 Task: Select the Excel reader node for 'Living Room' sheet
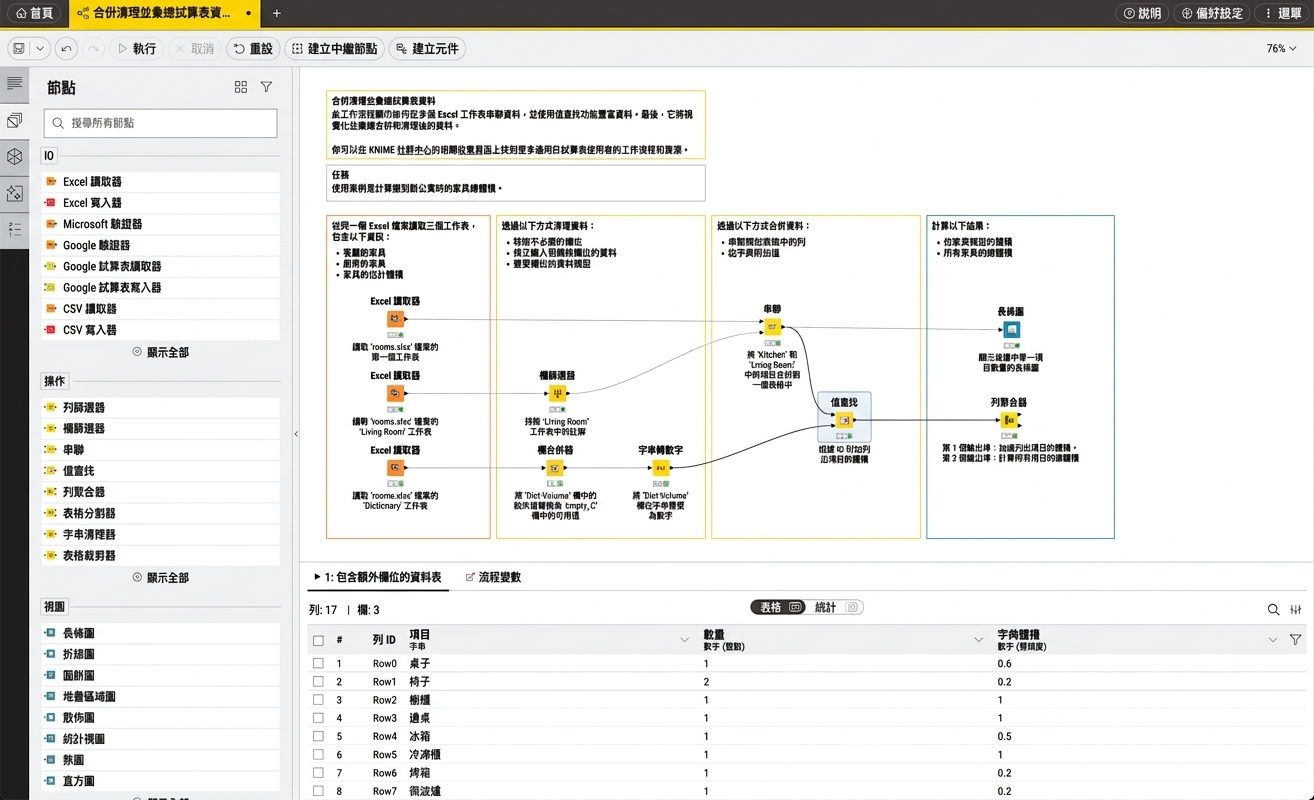(395, 394)
